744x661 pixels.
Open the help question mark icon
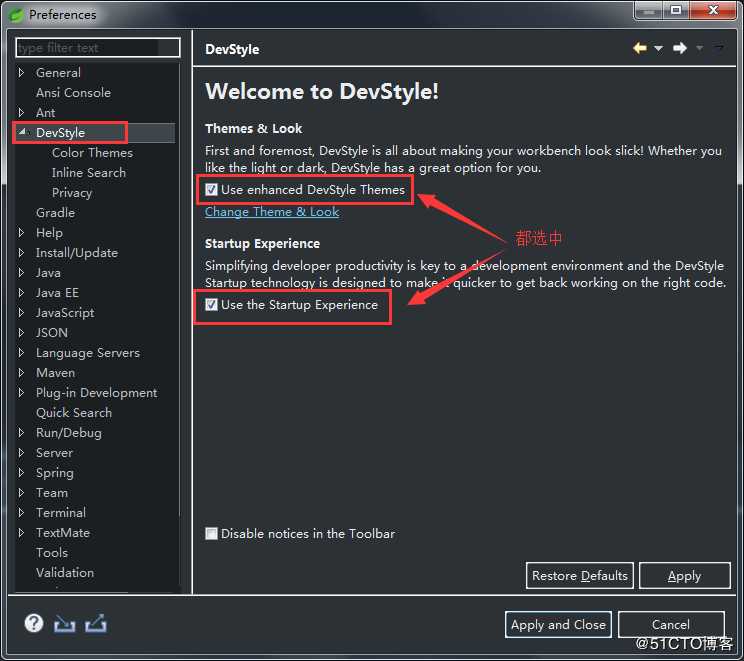[34, 623]
